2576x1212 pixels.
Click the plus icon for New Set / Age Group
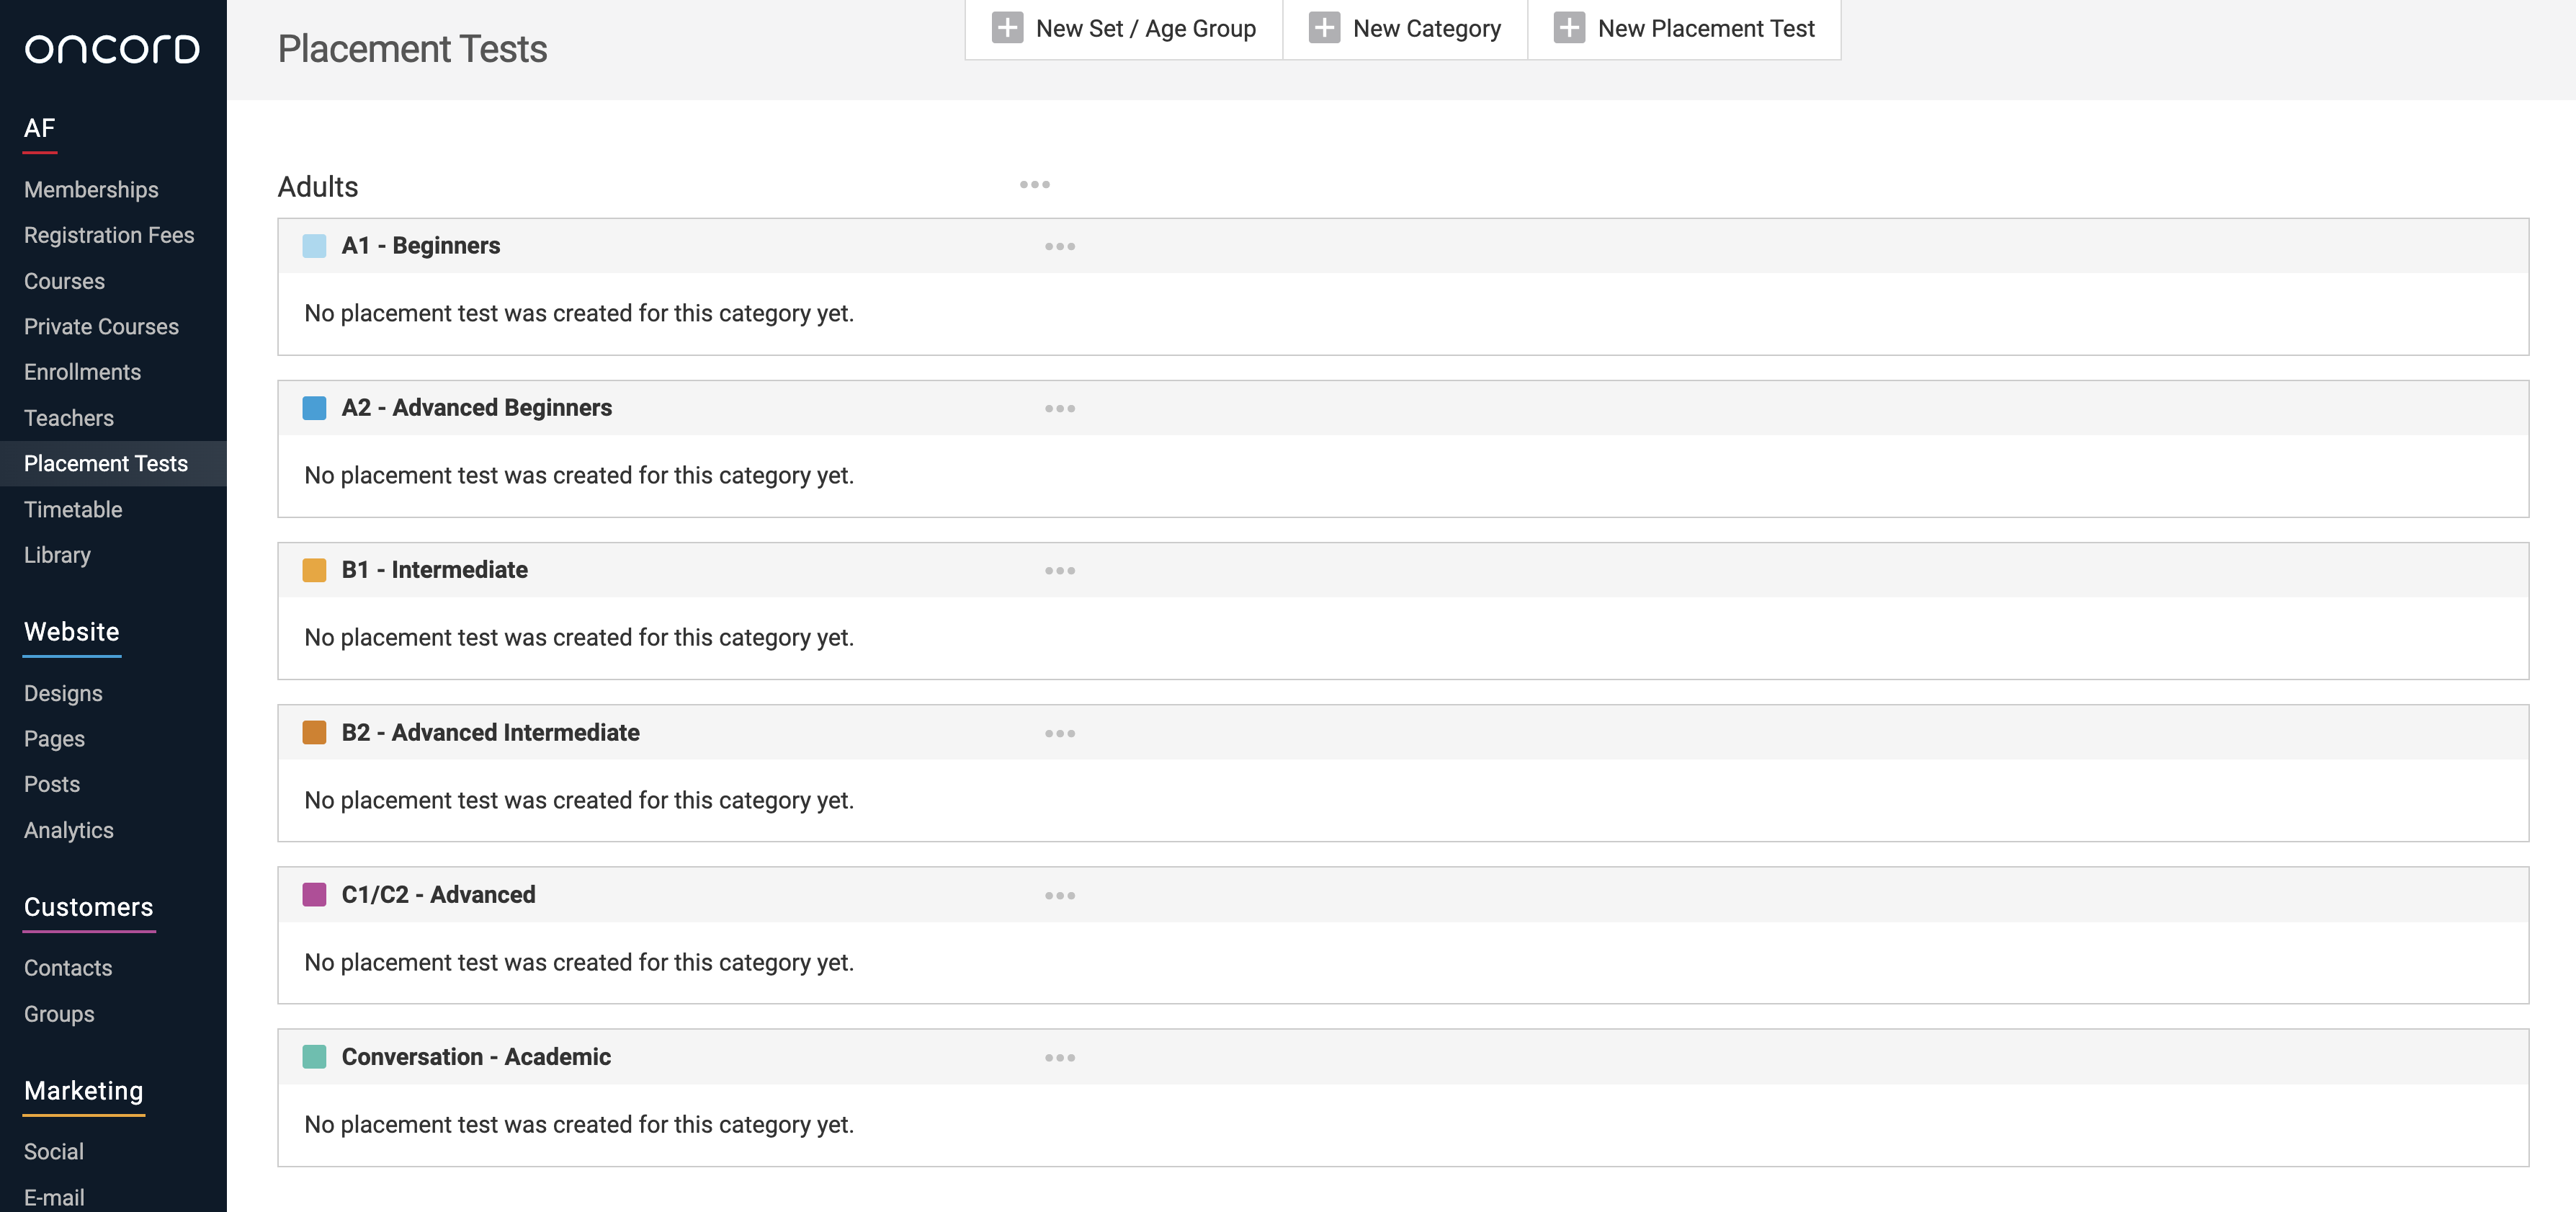[x=1007, y=28]
